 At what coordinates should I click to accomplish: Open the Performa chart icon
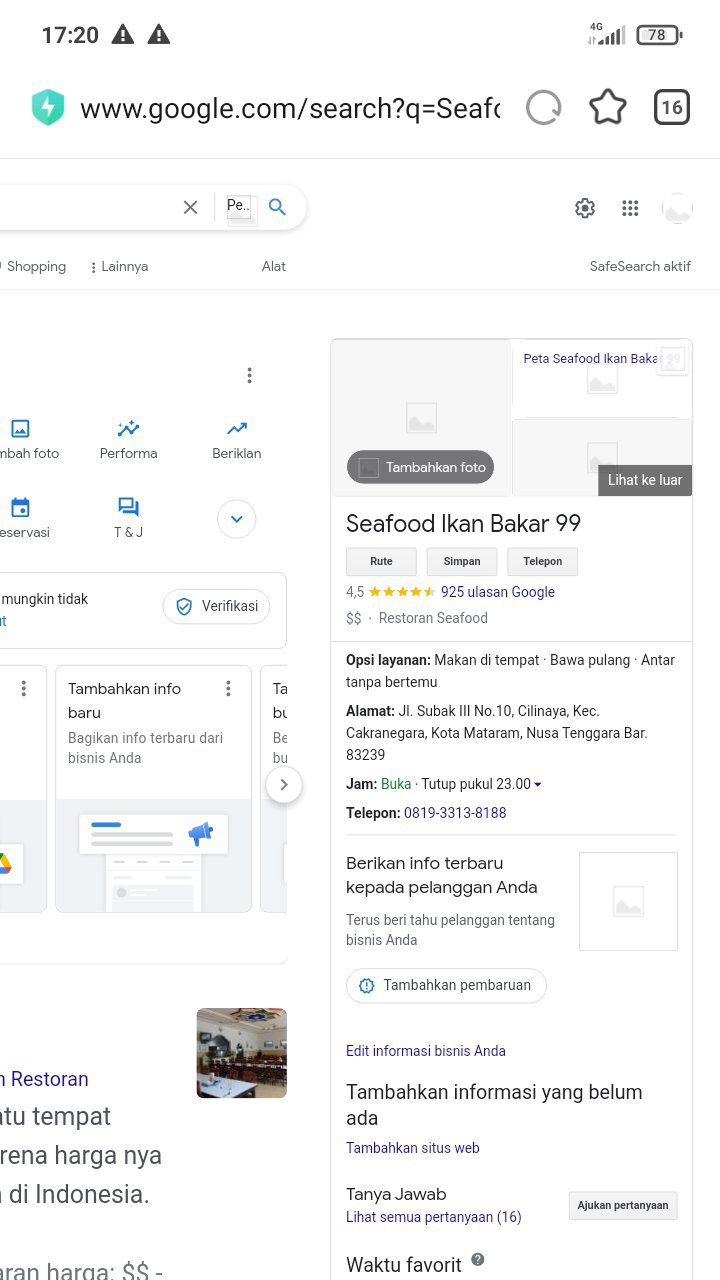128,429
